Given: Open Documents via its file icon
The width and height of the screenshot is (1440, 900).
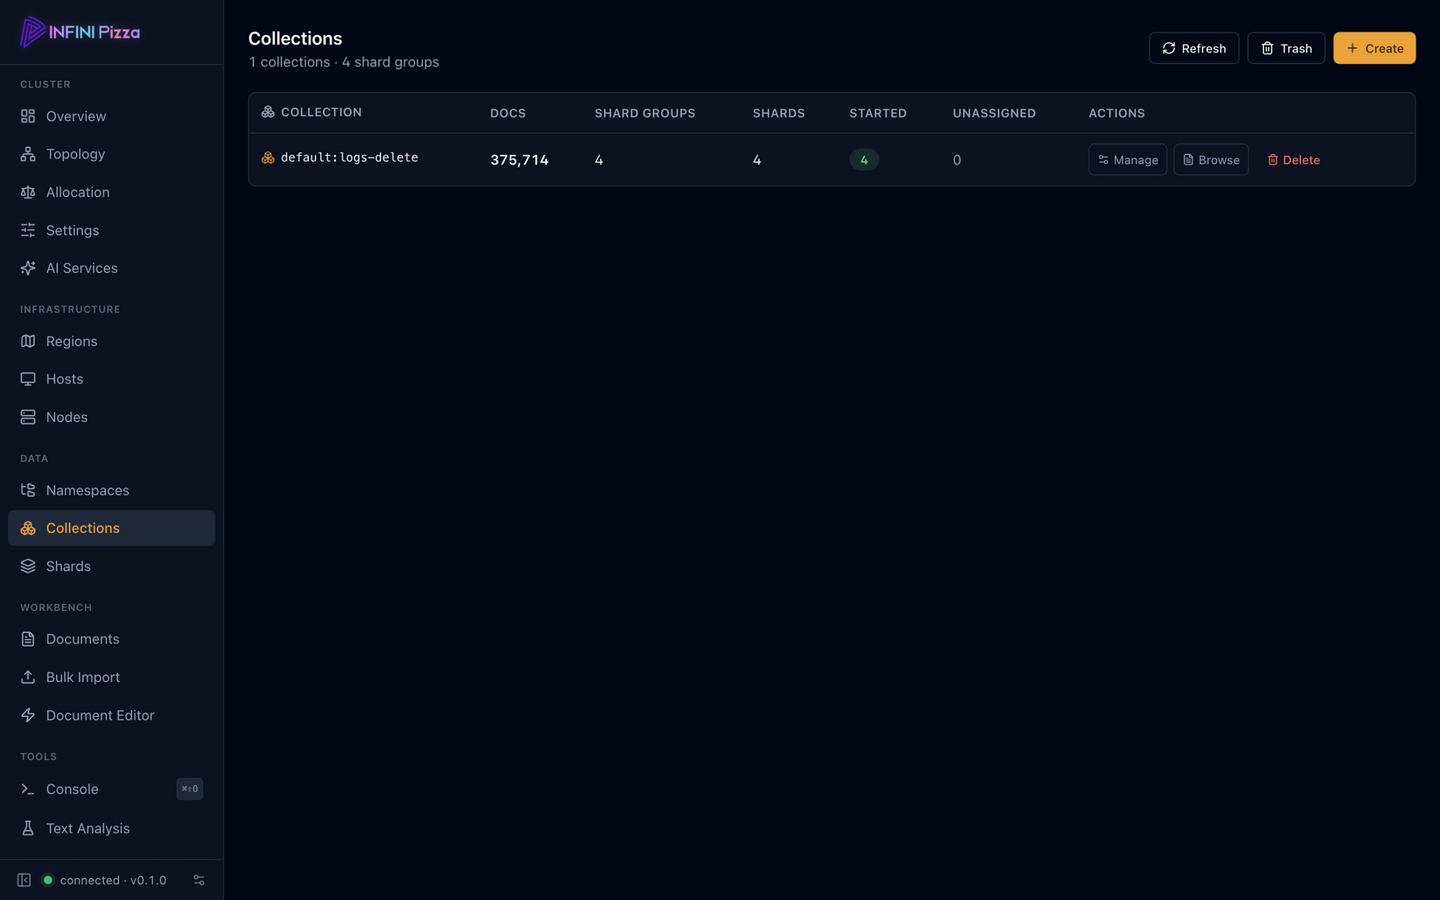Looking at the screenshot, I should tap(28, 639).
